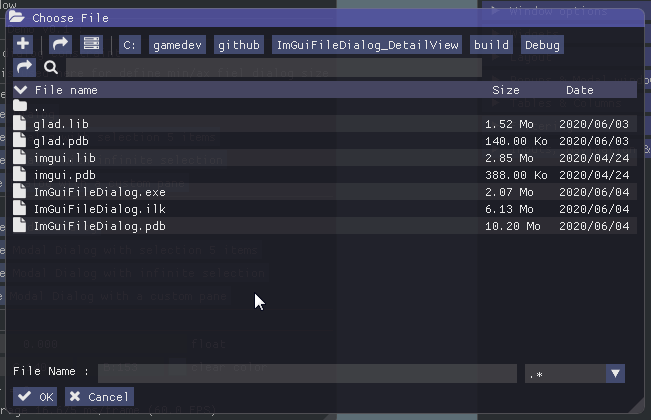Click the file icon next to ImGuiFileDialog.exe
This screenshot has height=420, width=651.
coord(20,191)
